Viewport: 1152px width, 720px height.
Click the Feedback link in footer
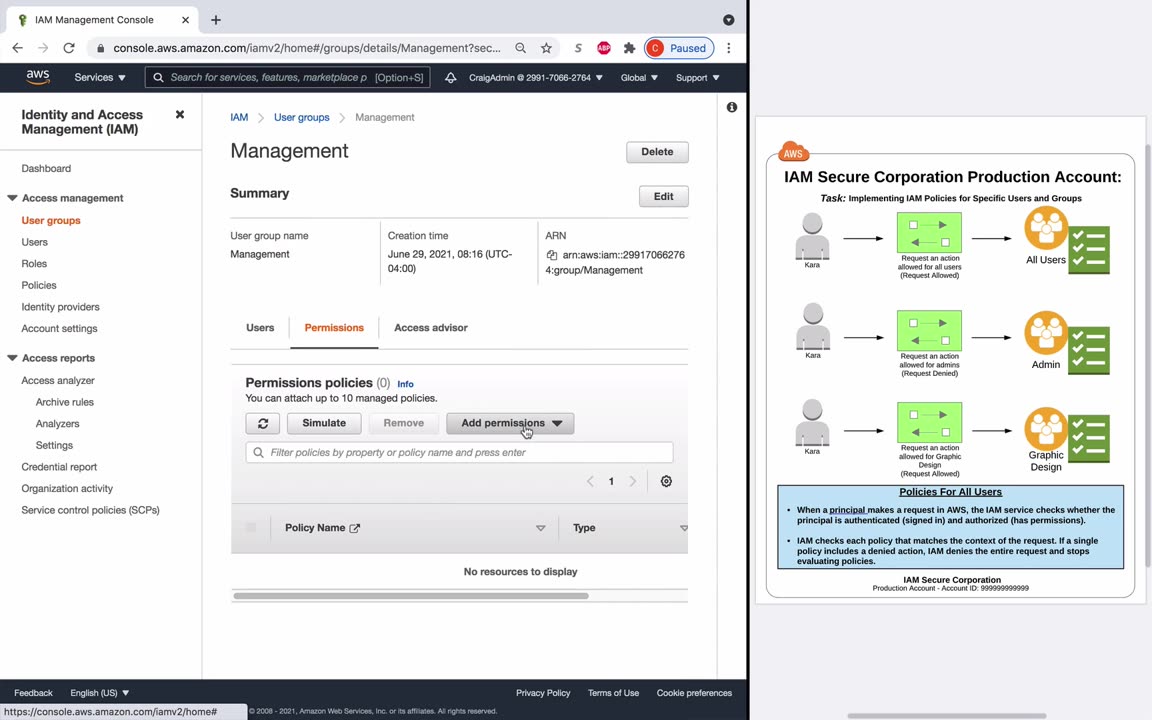click(33, 693)
